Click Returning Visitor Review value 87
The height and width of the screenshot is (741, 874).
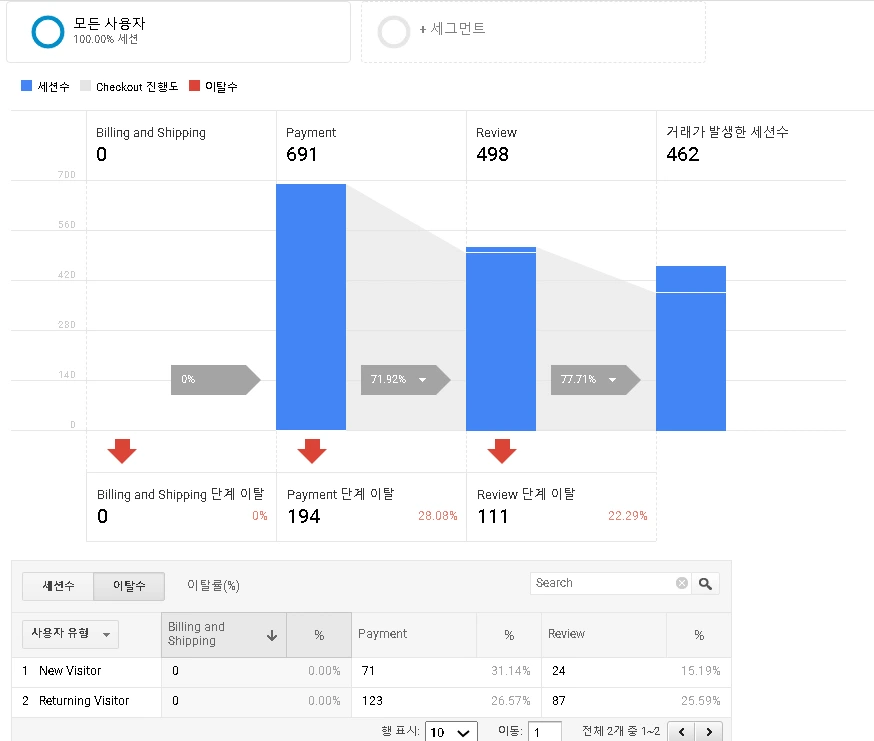pos(559,701)
